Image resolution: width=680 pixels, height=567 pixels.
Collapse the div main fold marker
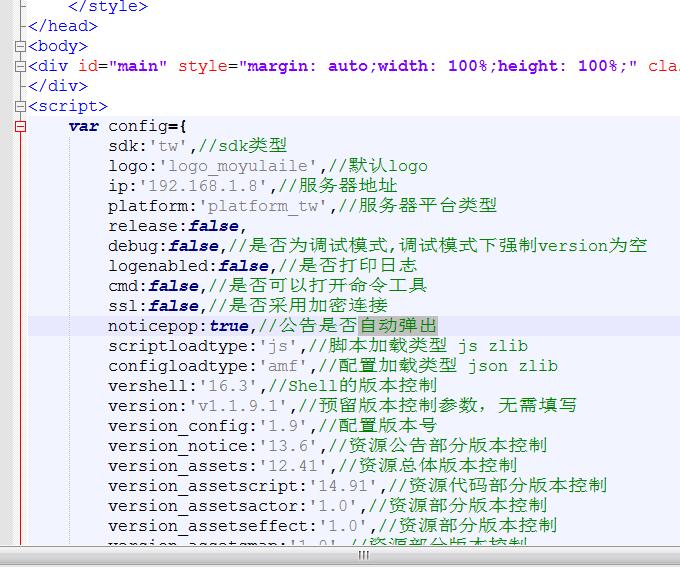point(20,66)
